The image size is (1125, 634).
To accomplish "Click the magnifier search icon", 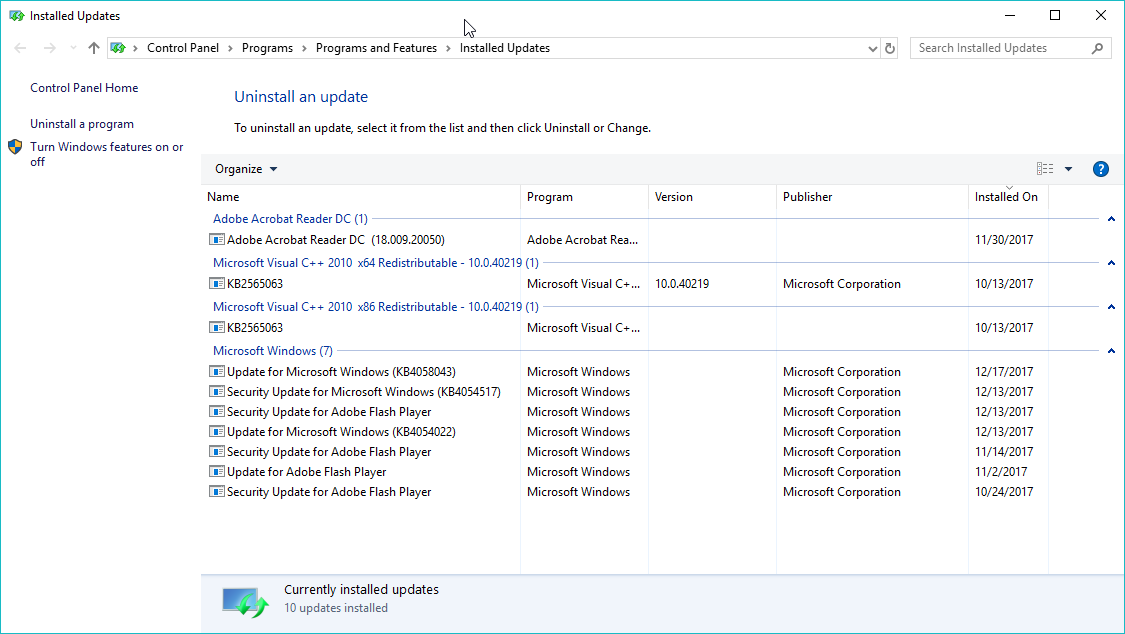I will coord(1097,48).
